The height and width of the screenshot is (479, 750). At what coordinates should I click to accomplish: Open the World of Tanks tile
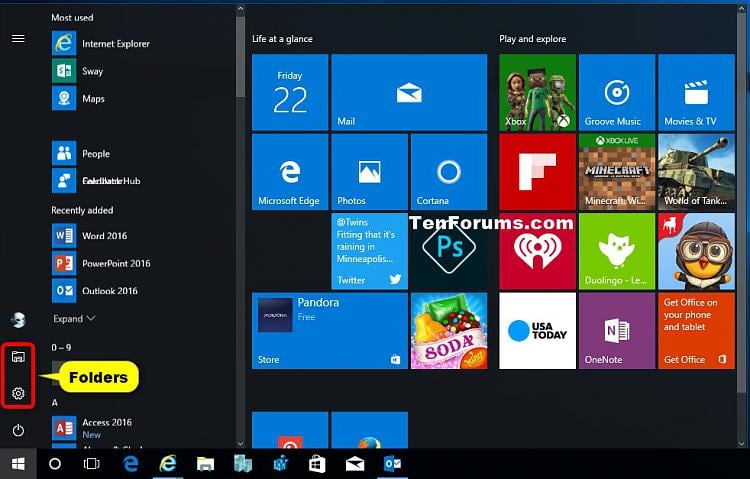pyautogui.click(x=696, y=172)
